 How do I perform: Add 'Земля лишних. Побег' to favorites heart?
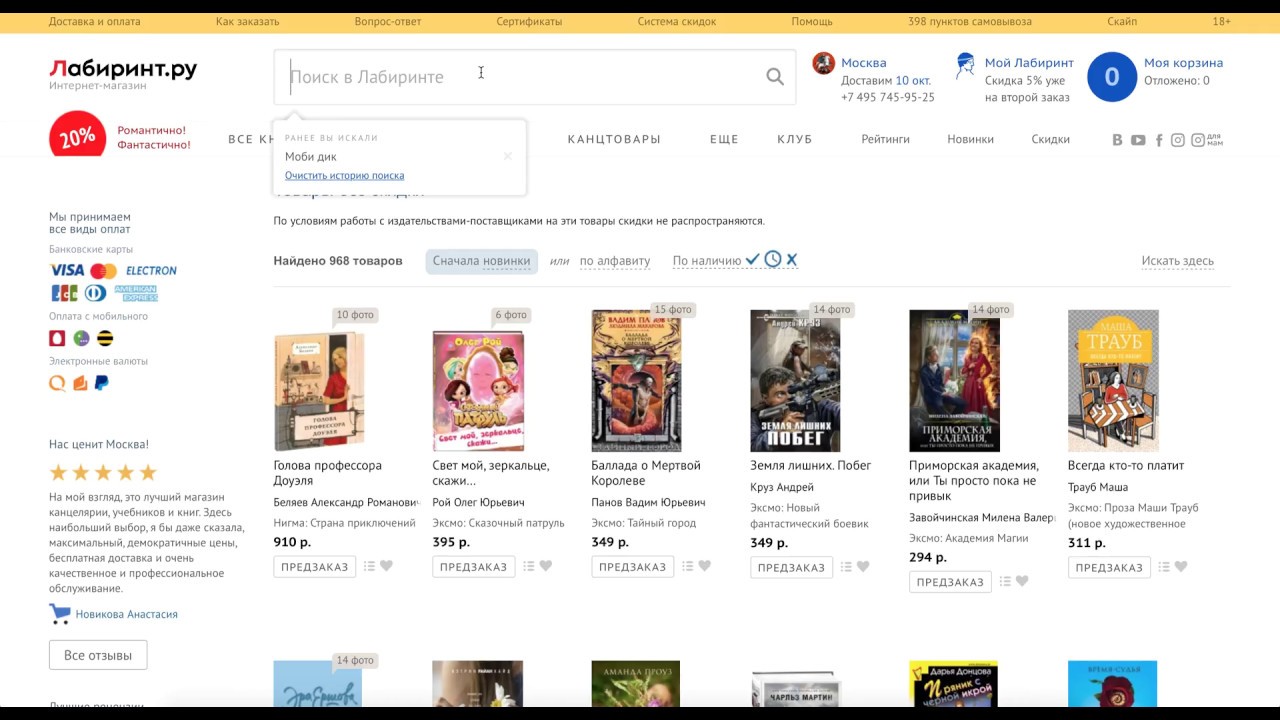coord(863,567)
